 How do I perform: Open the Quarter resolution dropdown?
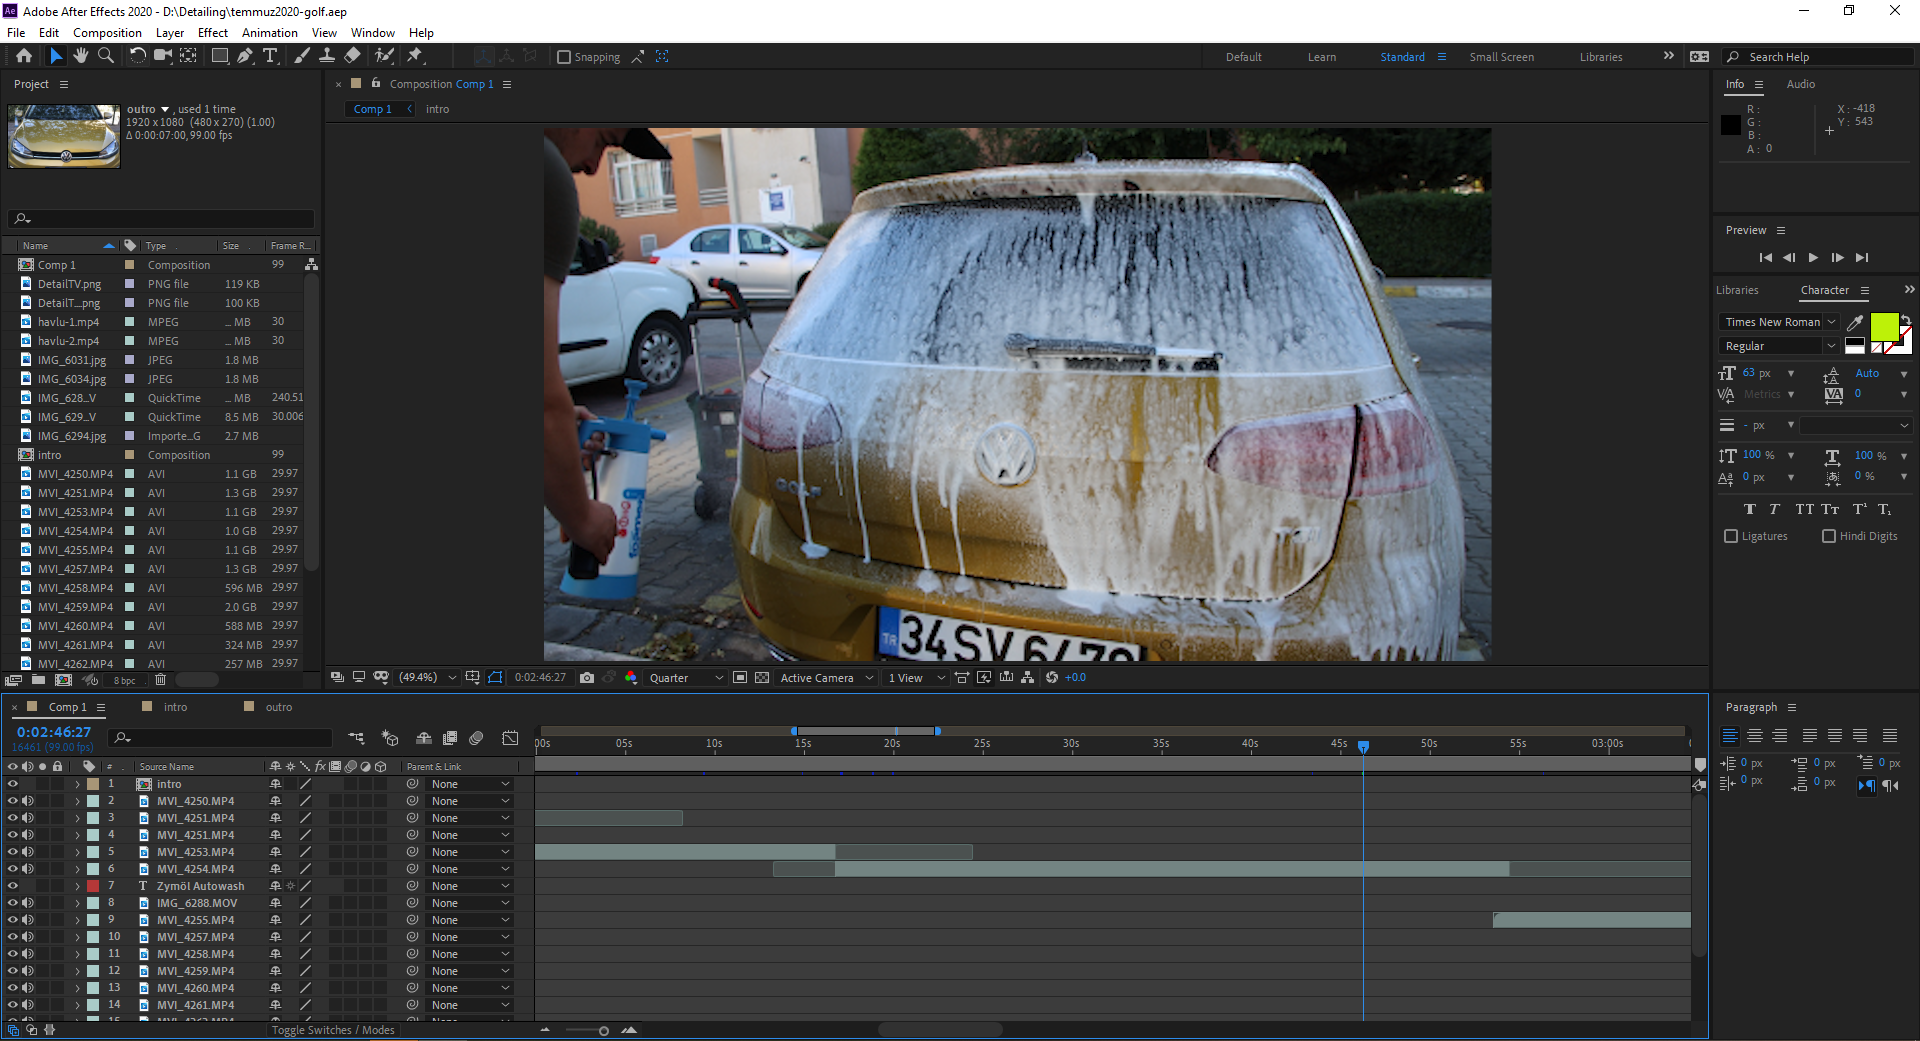click(686, 677)
